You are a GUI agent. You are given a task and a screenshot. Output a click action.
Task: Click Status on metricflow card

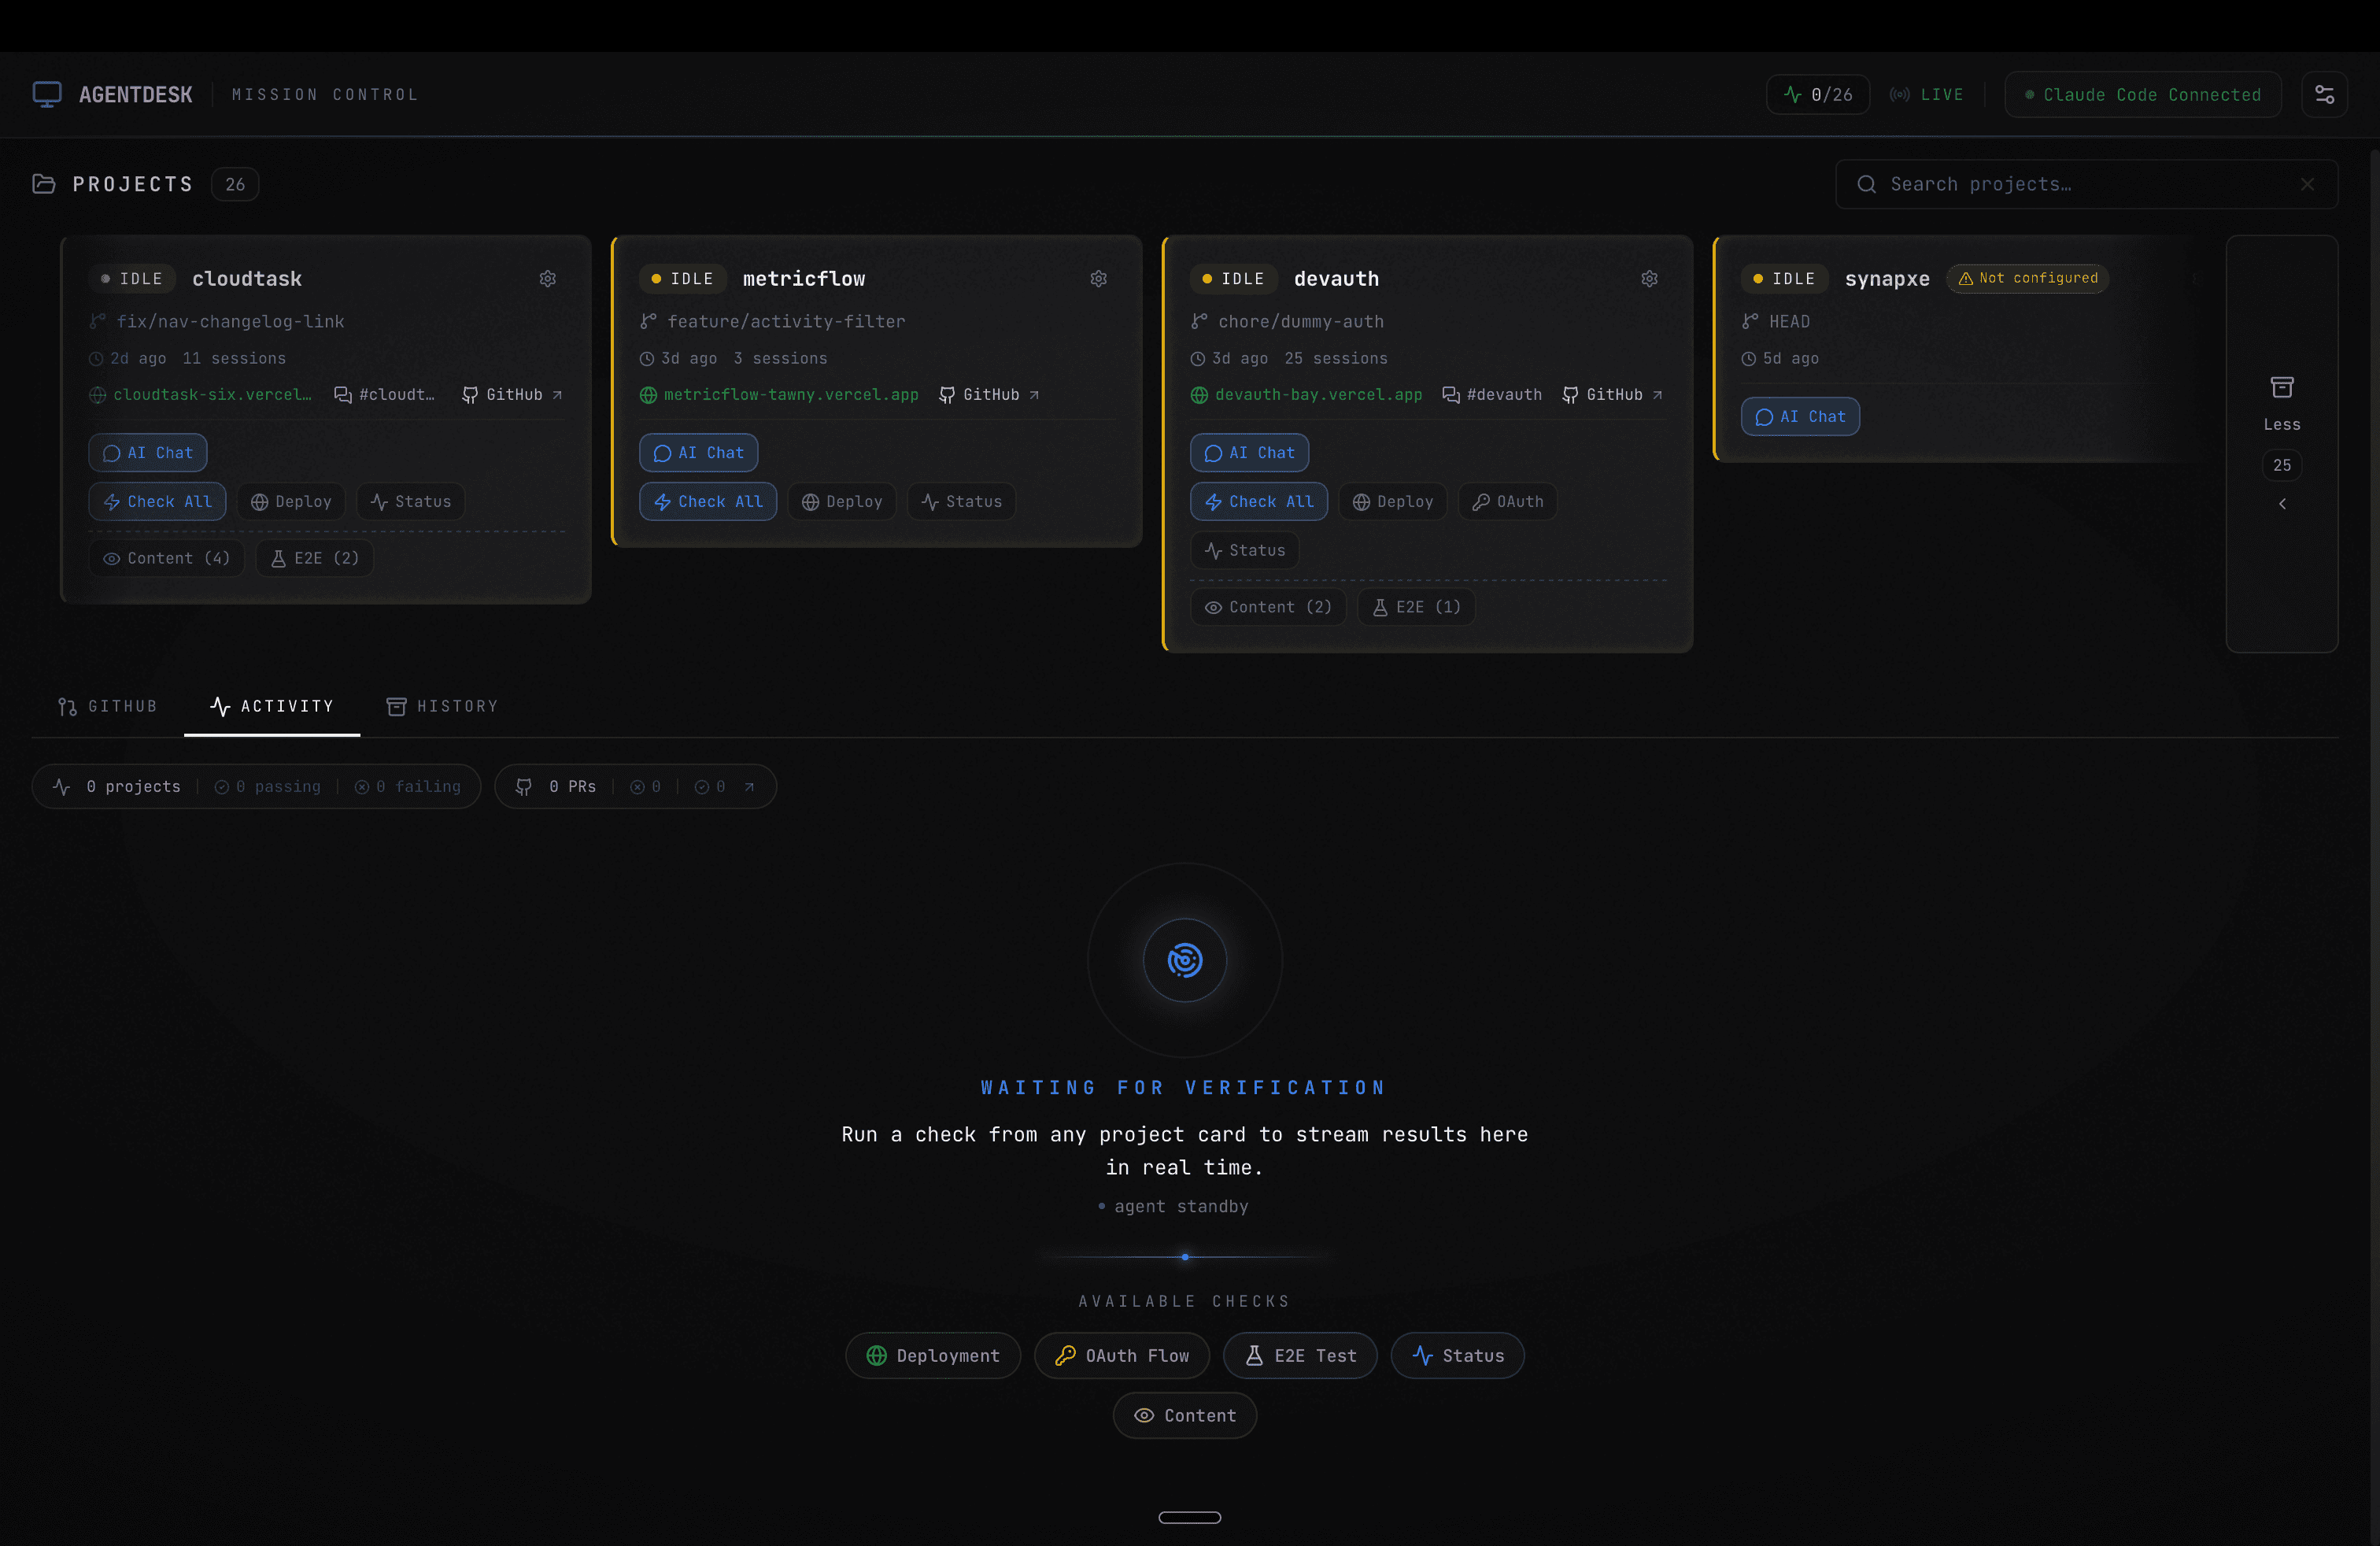pyautogui.click(x=962, y=502)
